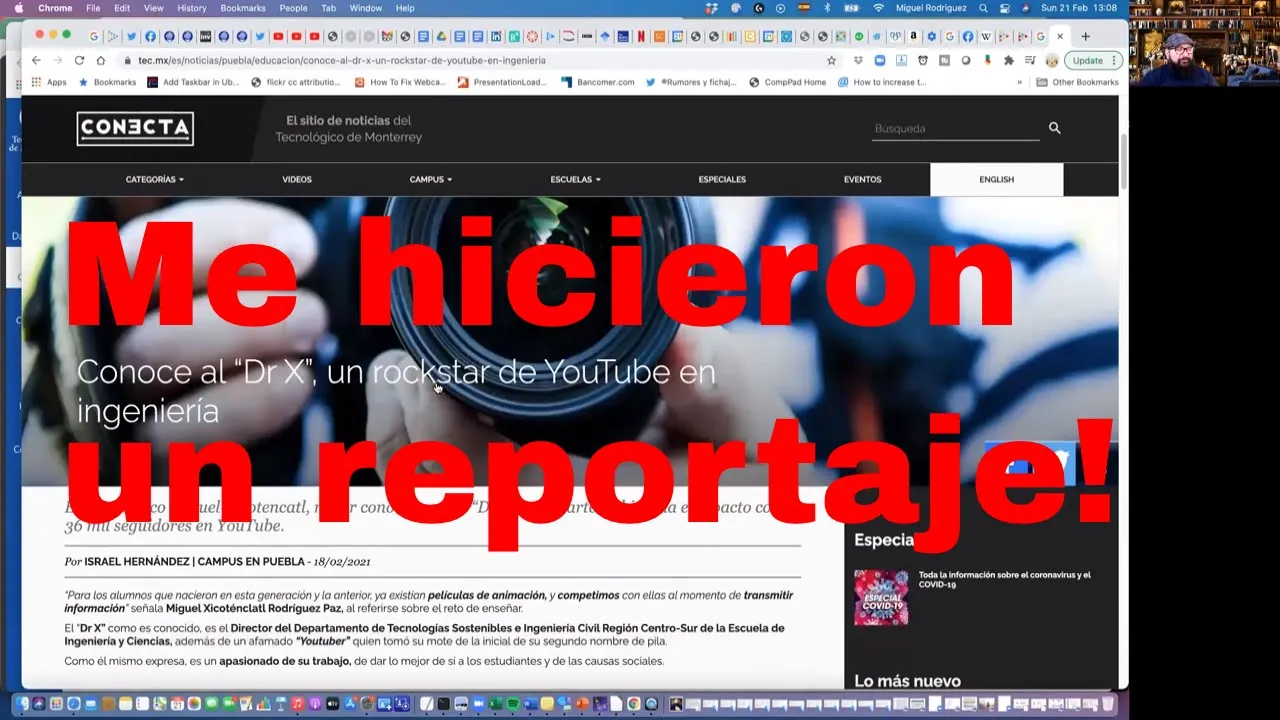Click the magnifier search icon on Conecta

(x=1054, y=128)
